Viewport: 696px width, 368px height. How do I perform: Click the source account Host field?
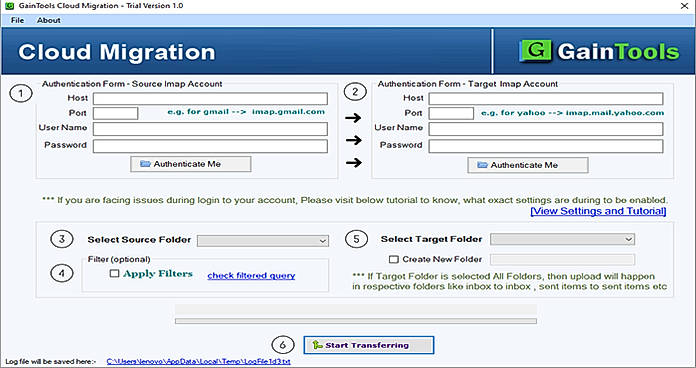tap(210, 99)
